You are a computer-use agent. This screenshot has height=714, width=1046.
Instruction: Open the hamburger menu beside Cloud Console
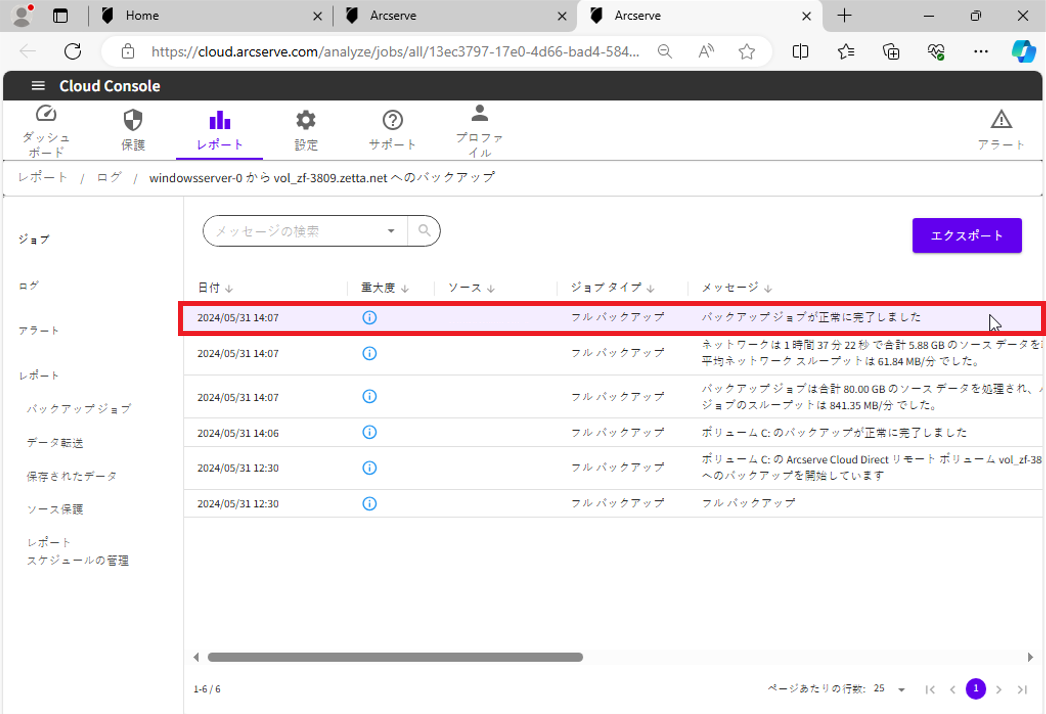[x=38, y=86]
